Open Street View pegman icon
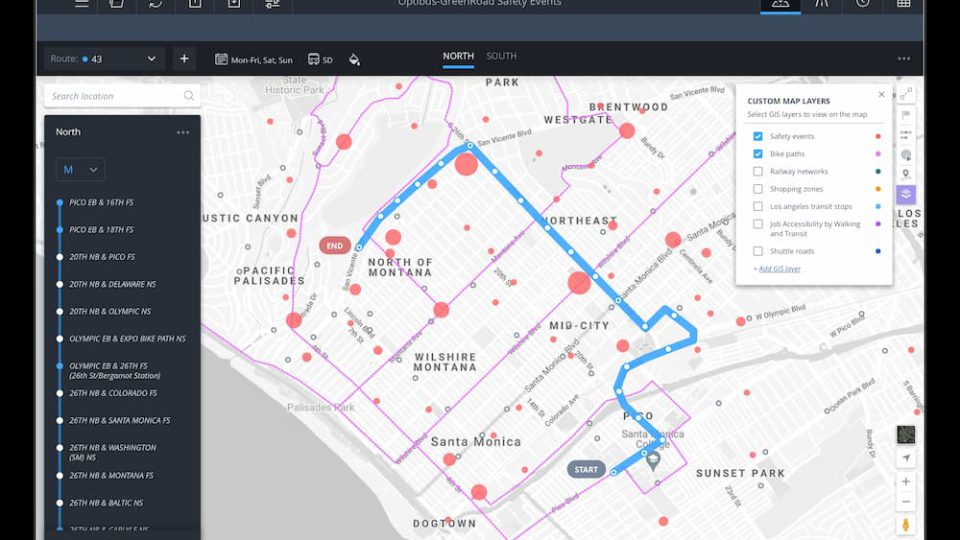 point(906,525)
